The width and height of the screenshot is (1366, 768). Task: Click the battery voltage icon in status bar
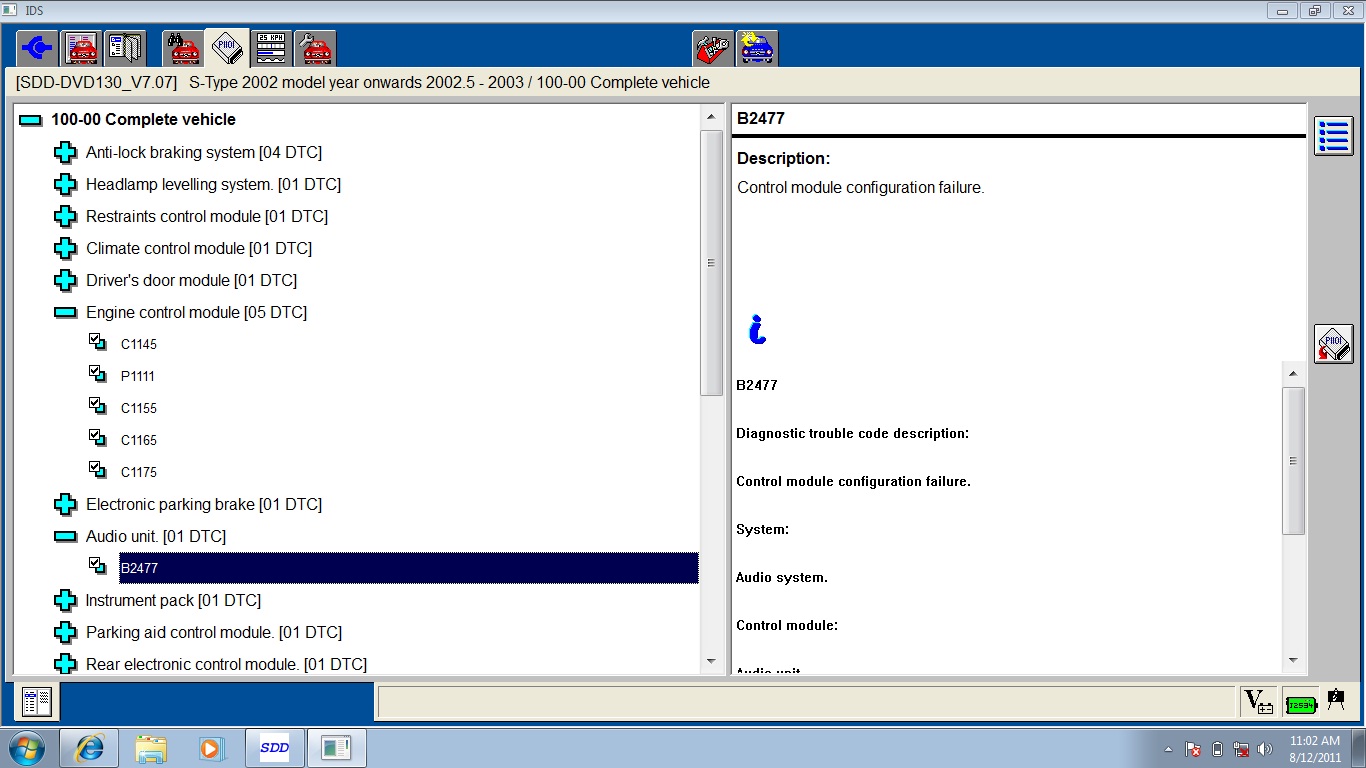pos(1258,702)
